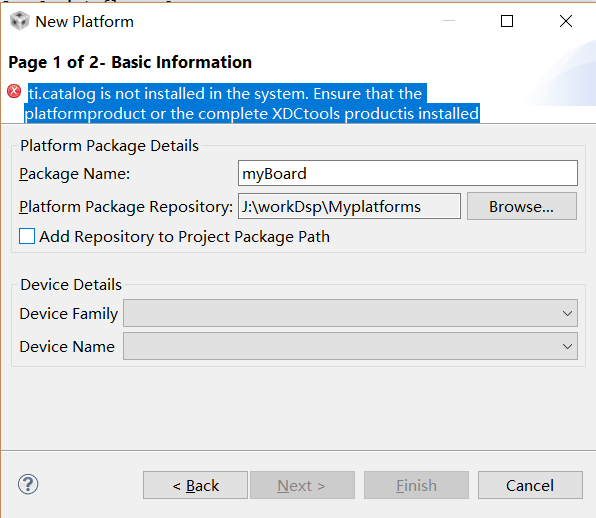Open the Device Family dropdown
Image resolution: width=596 pixels, height=518 pixels.
click(350, 313)
